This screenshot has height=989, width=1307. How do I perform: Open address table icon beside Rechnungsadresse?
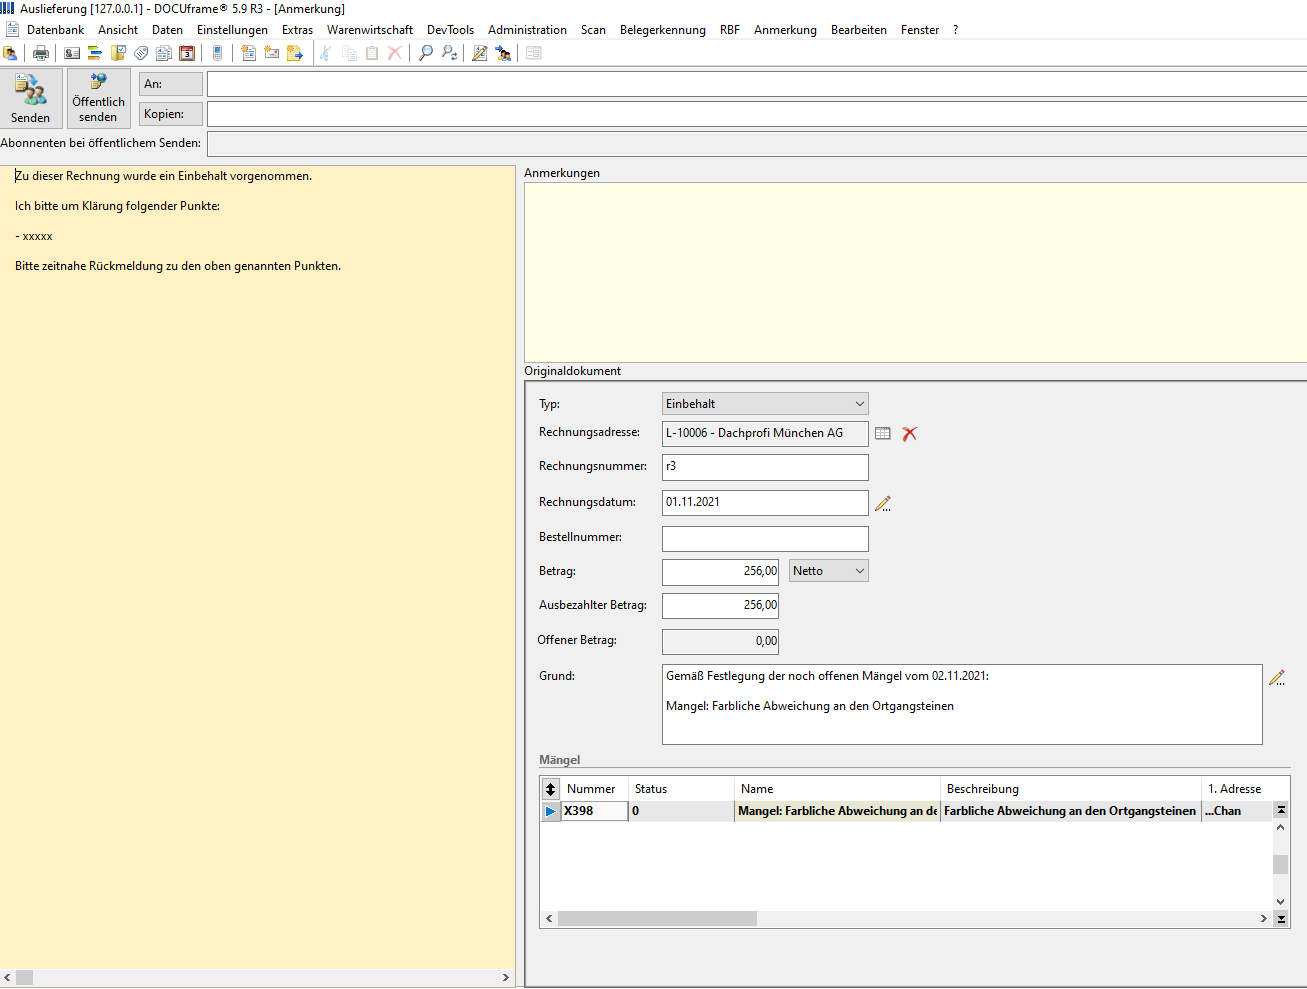point(883,433)
